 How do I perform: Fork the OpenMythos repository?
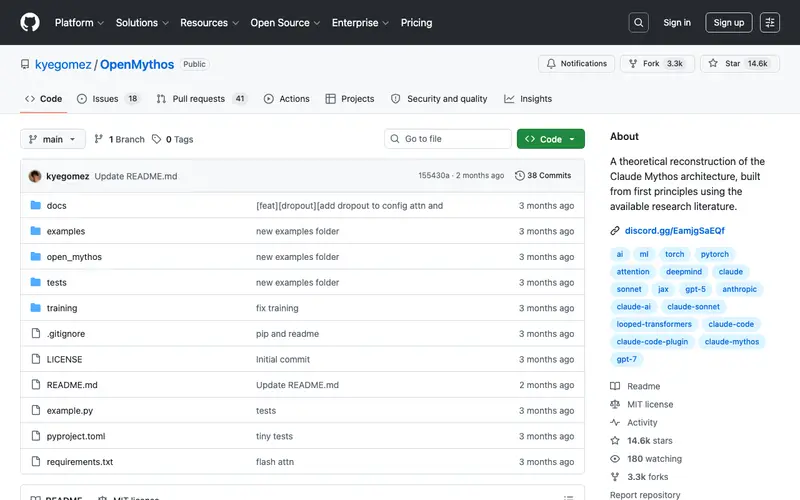(x=657, y=64)
